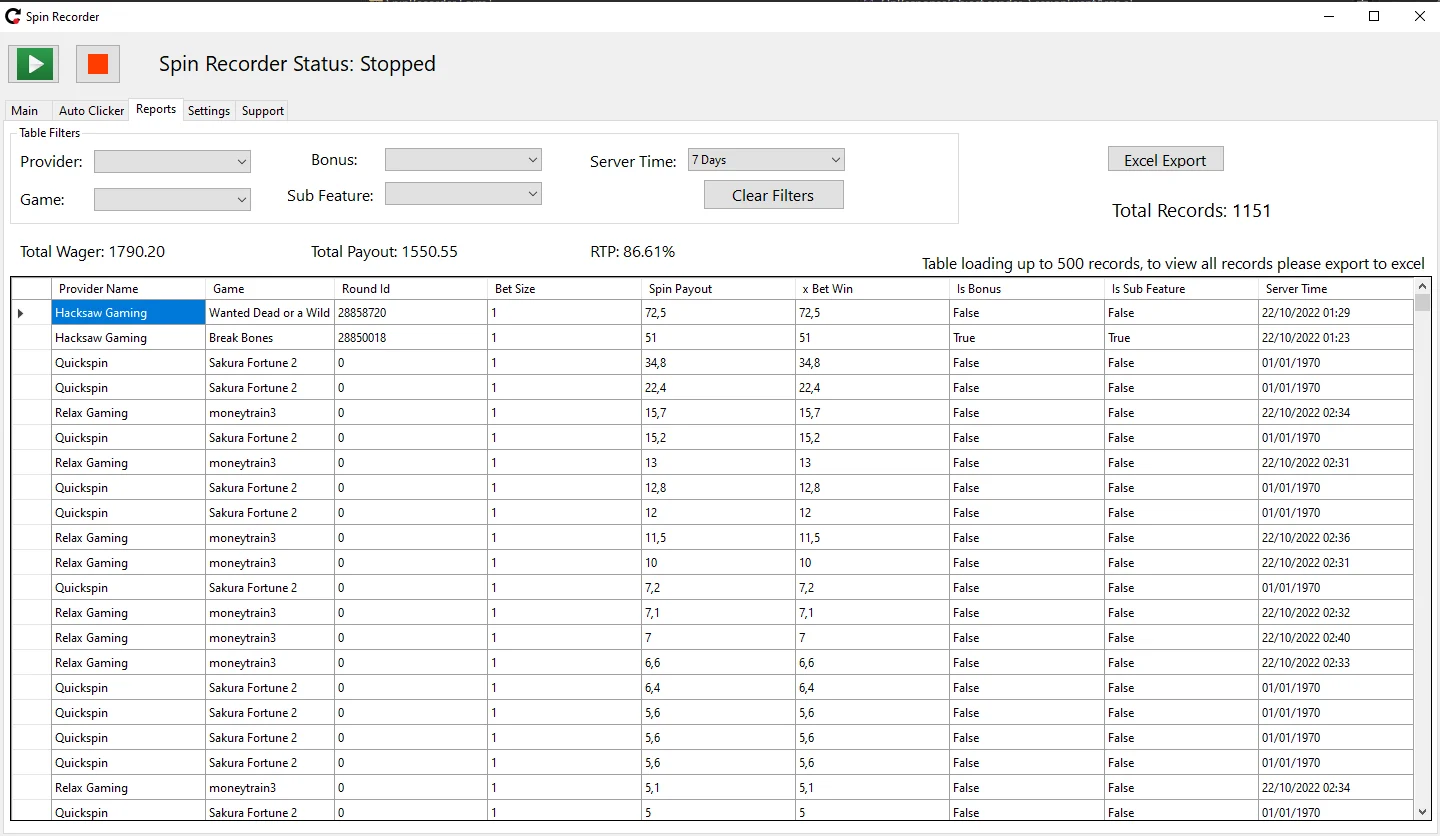Sort by Server Time column header
Image resolution: width=1440 pixels, height=836 pixels.
point(1336,289)
